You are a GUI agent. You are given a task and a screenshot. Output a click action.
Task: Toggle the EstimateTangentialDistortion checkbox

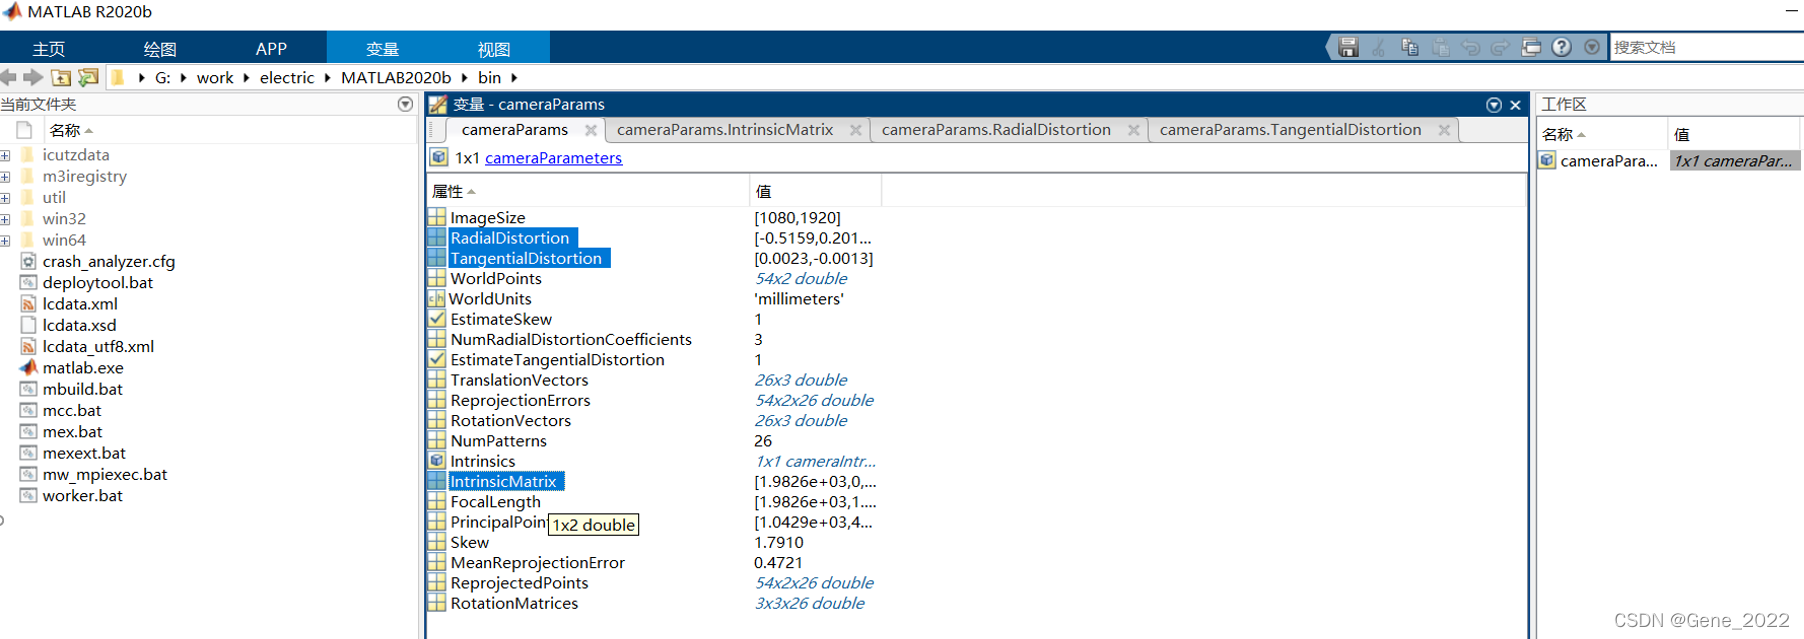[437, 359]
